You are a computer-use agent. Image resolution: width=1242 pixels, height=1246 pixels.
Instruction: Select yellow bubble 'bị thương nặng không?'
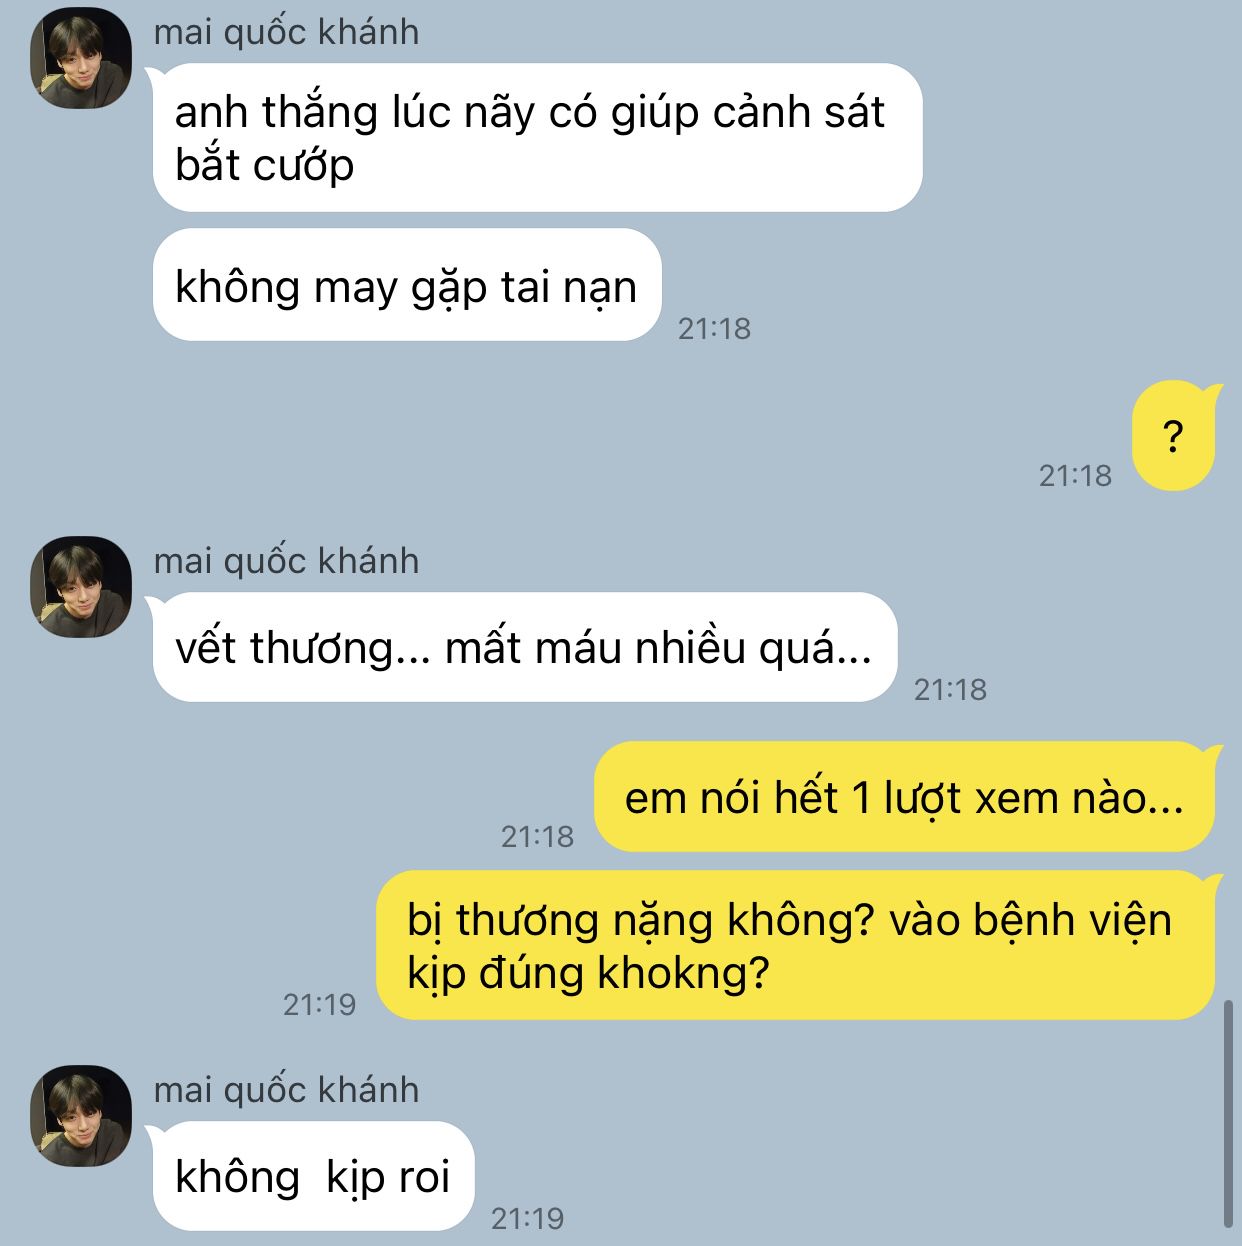point(796,945)
